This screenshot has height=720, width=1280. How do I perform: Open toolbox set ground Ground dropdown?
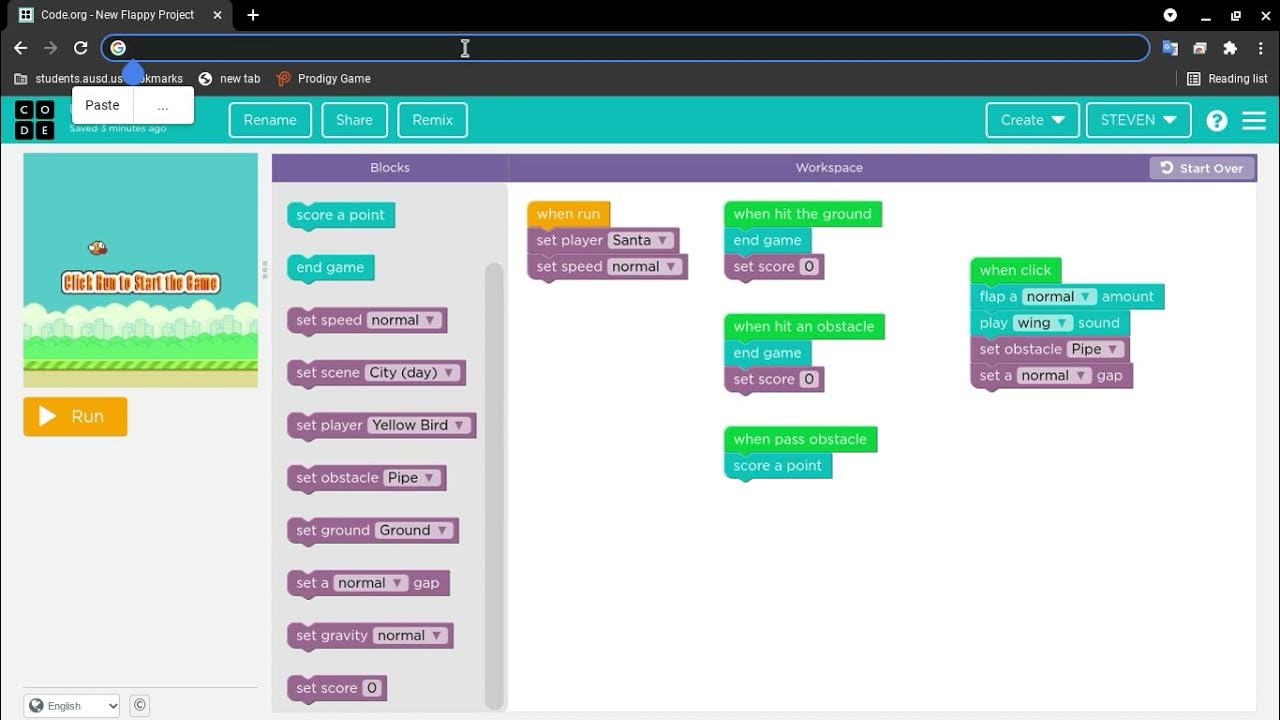tap(414, 530)
